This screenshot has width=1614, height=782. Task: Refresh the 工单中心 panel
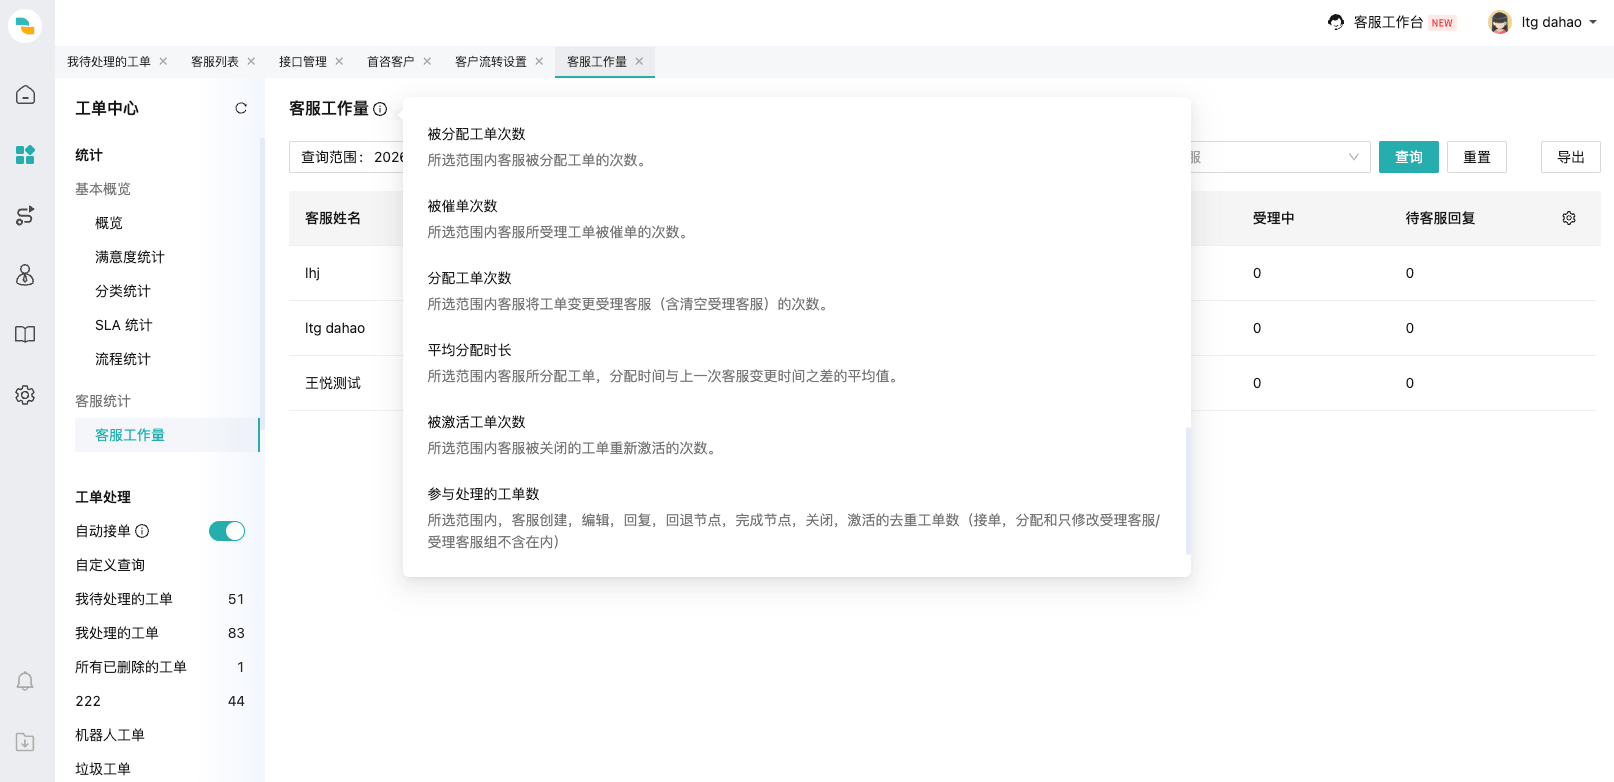click(x=241, y=108)
